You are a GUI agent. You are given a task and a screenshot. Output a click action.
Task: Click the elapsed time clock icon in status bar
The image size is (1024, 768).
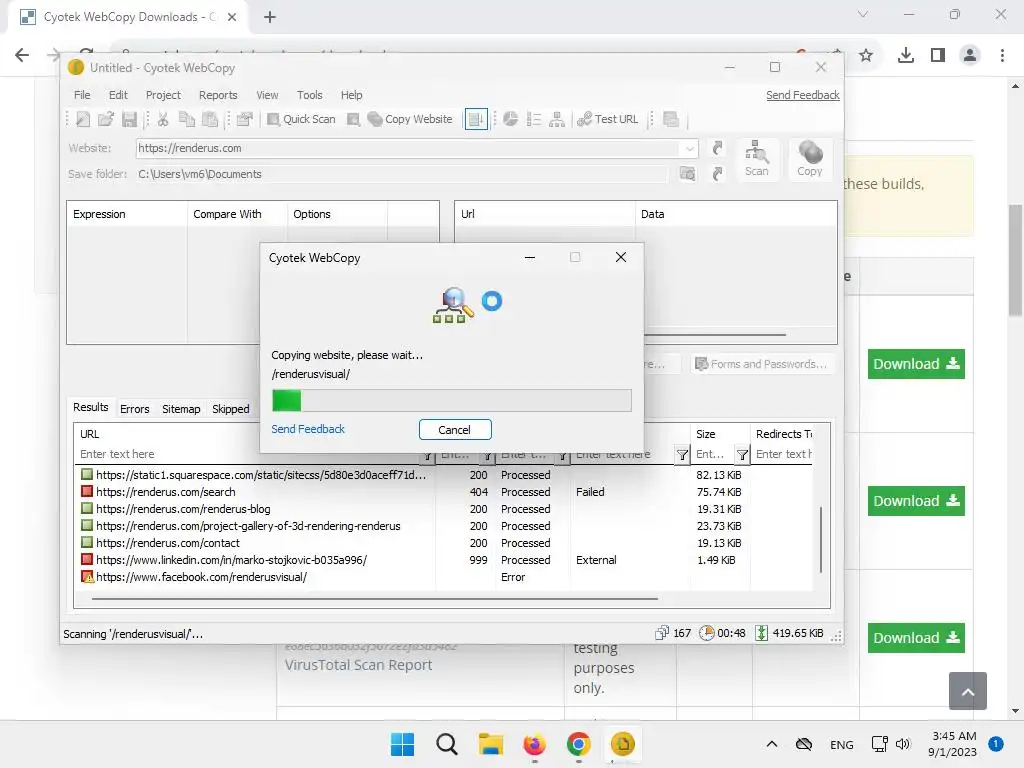click(706, 633)
